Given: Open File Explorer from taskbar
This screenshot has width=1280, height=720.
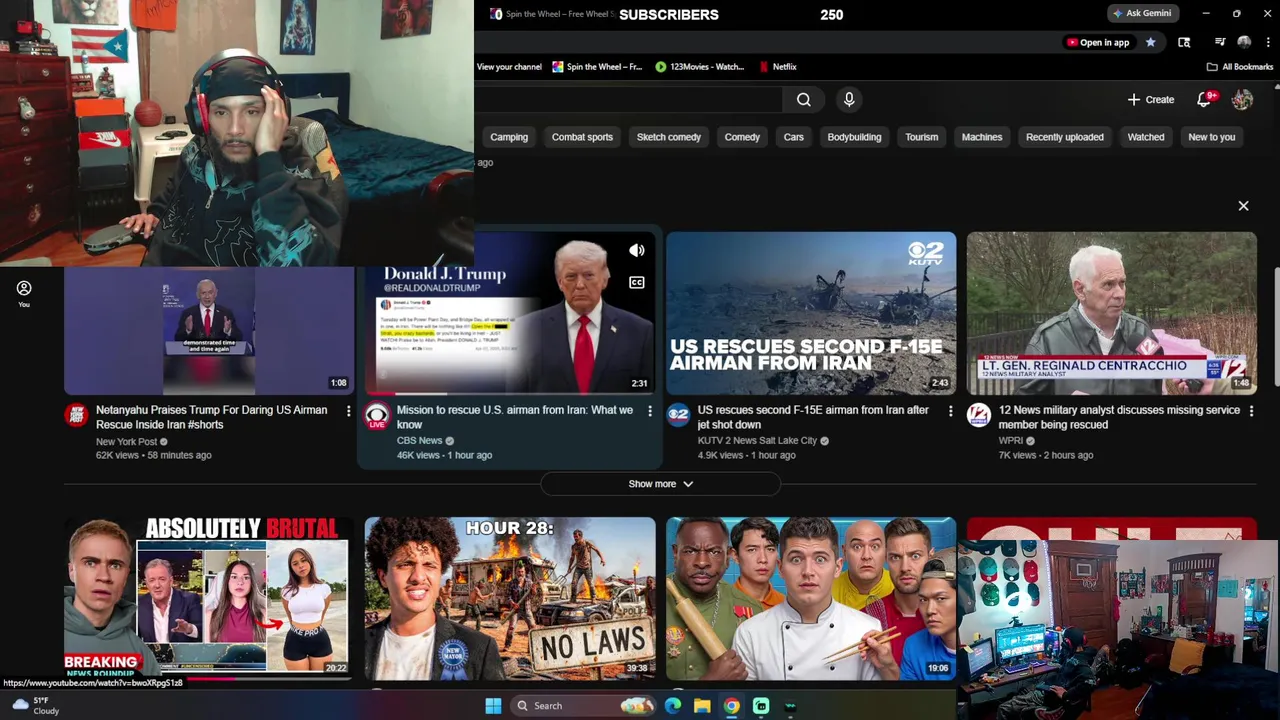Looking at the screenshot, I should (702, 706).
